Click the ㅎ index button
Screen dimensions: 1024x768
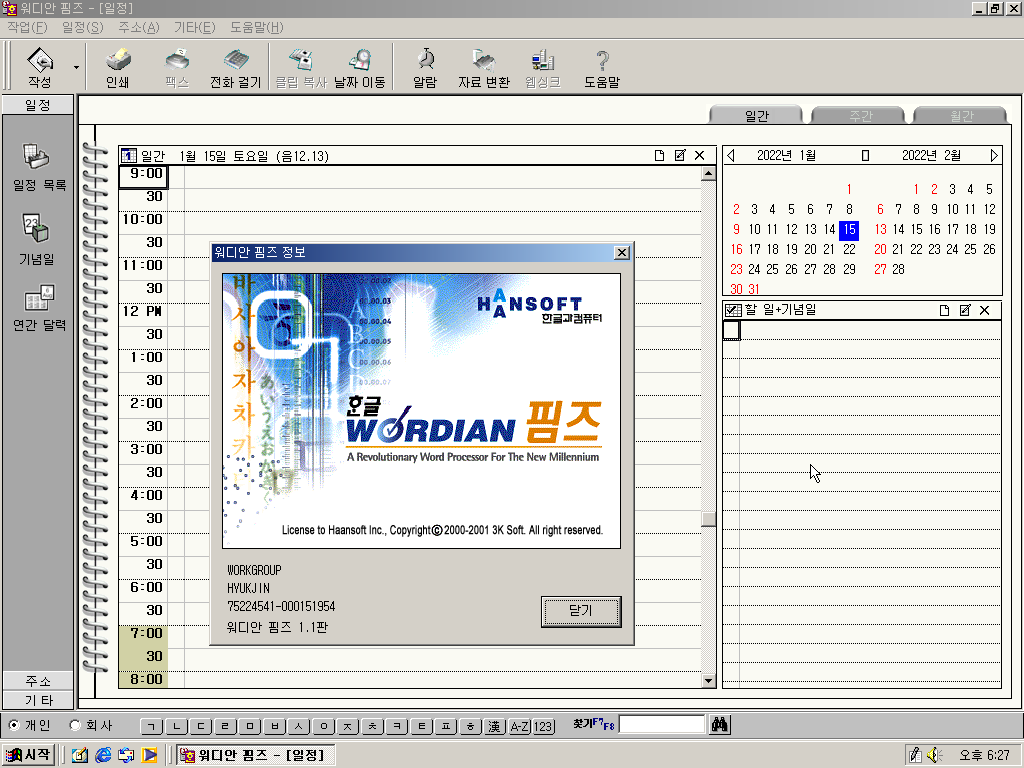click(470, 726)
